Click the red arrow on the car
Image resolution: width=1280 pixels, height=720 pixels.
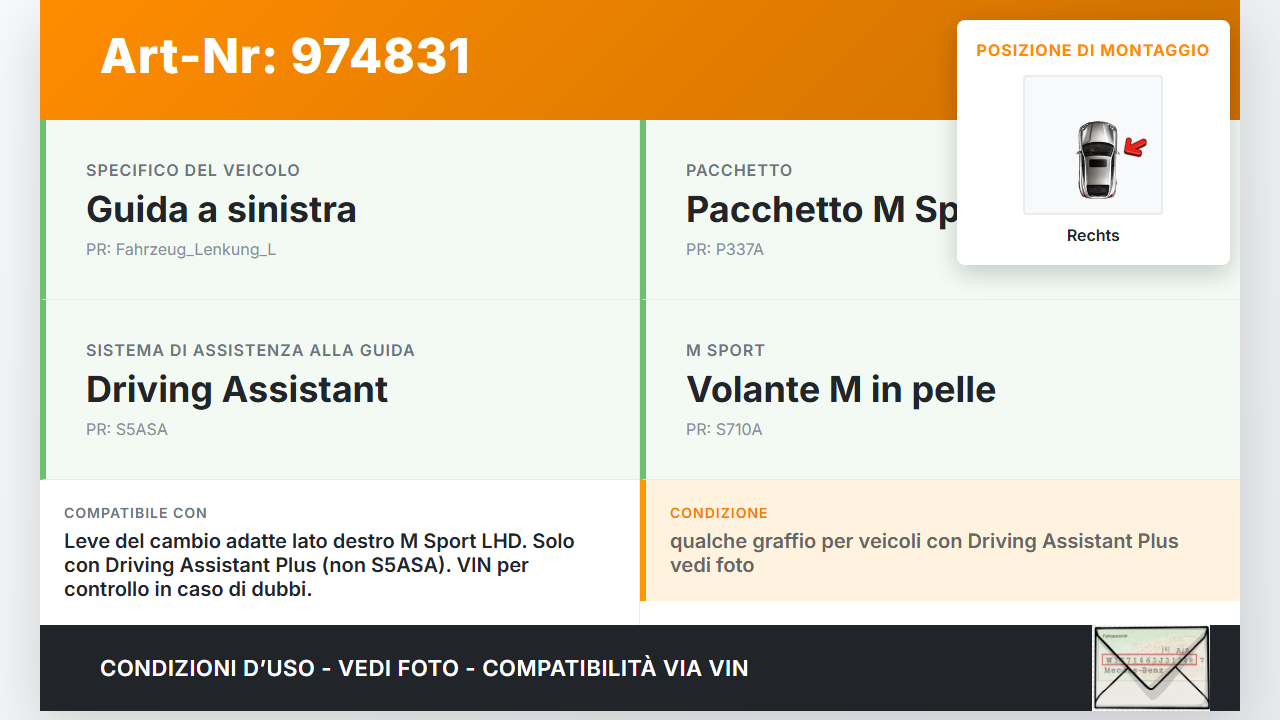click(x=1134, y=148)
